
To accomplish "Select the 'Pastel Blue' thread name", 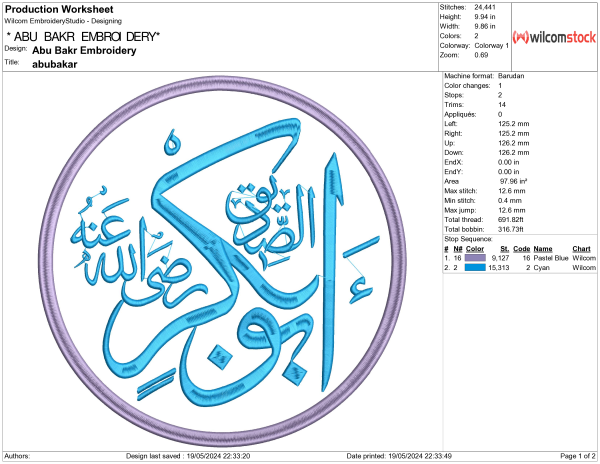I will [x=551, y=258].
